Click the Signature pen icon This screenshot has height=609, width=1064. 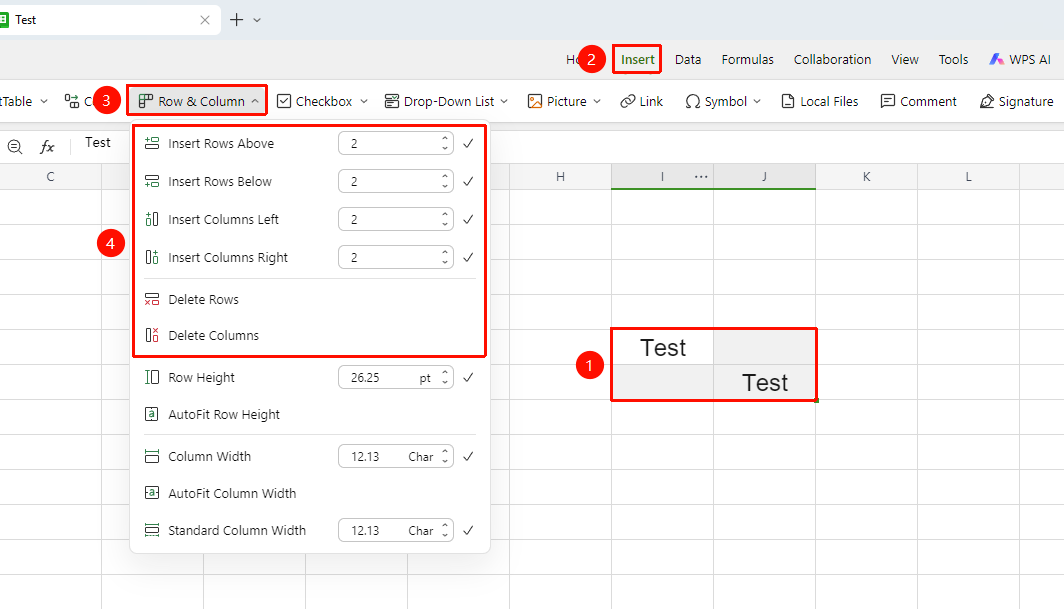point(987,101)
